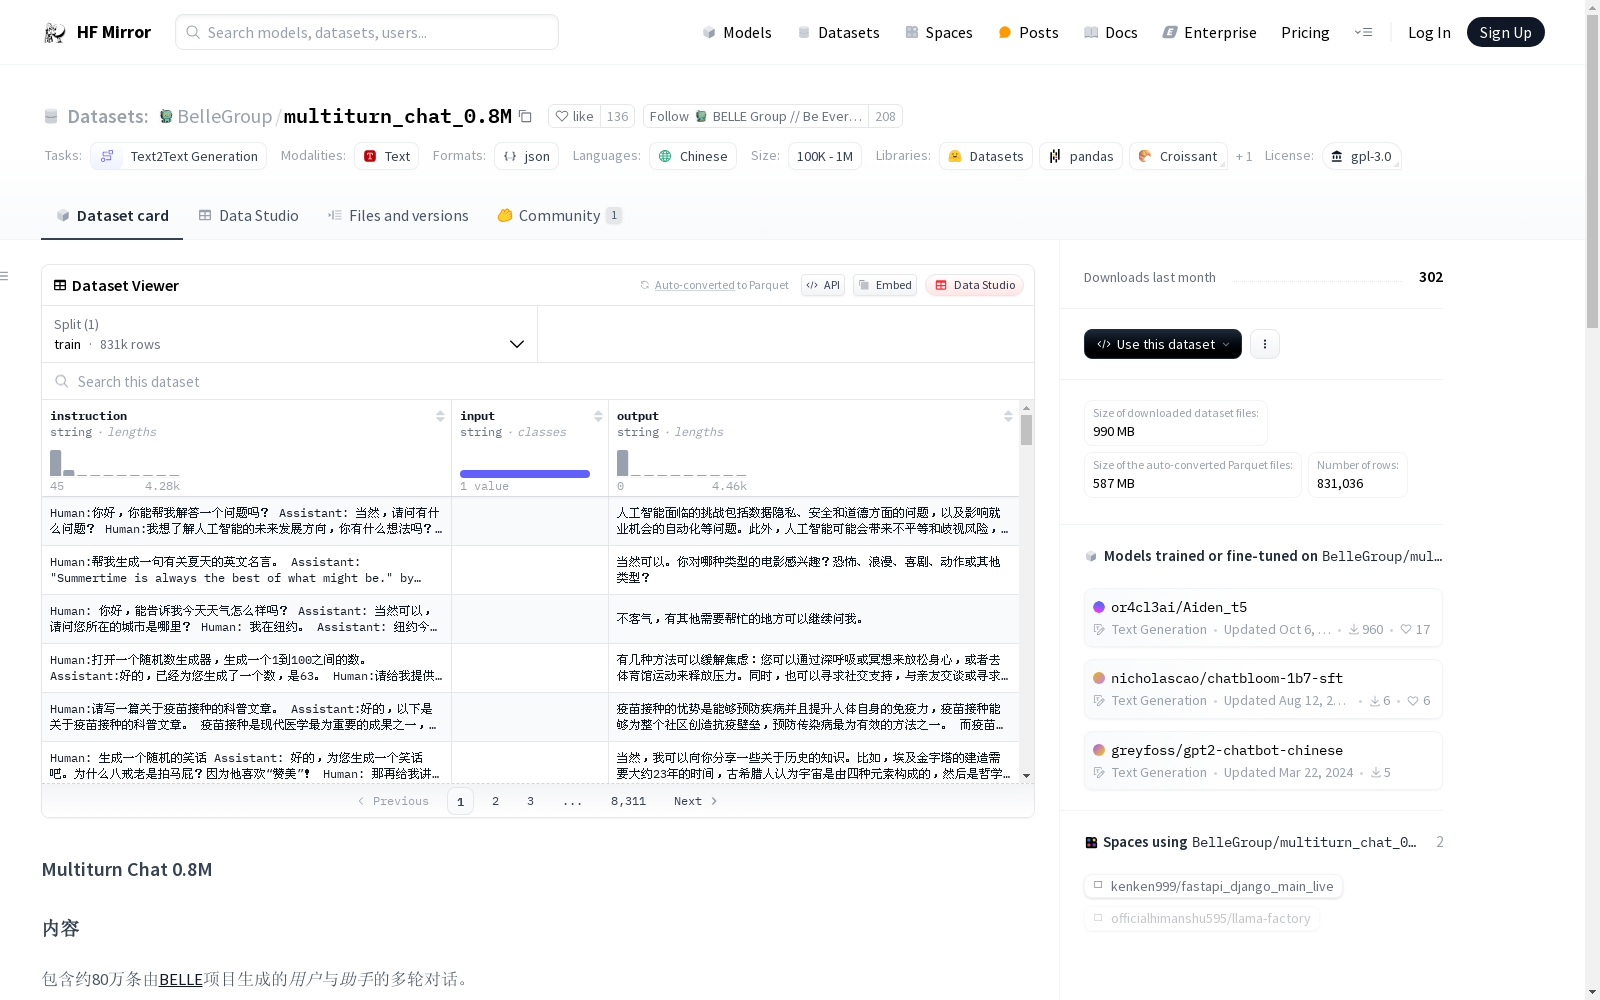Select the weather conversation table row
Screen dimensions: 1600x1000
(x=530, y=619)
